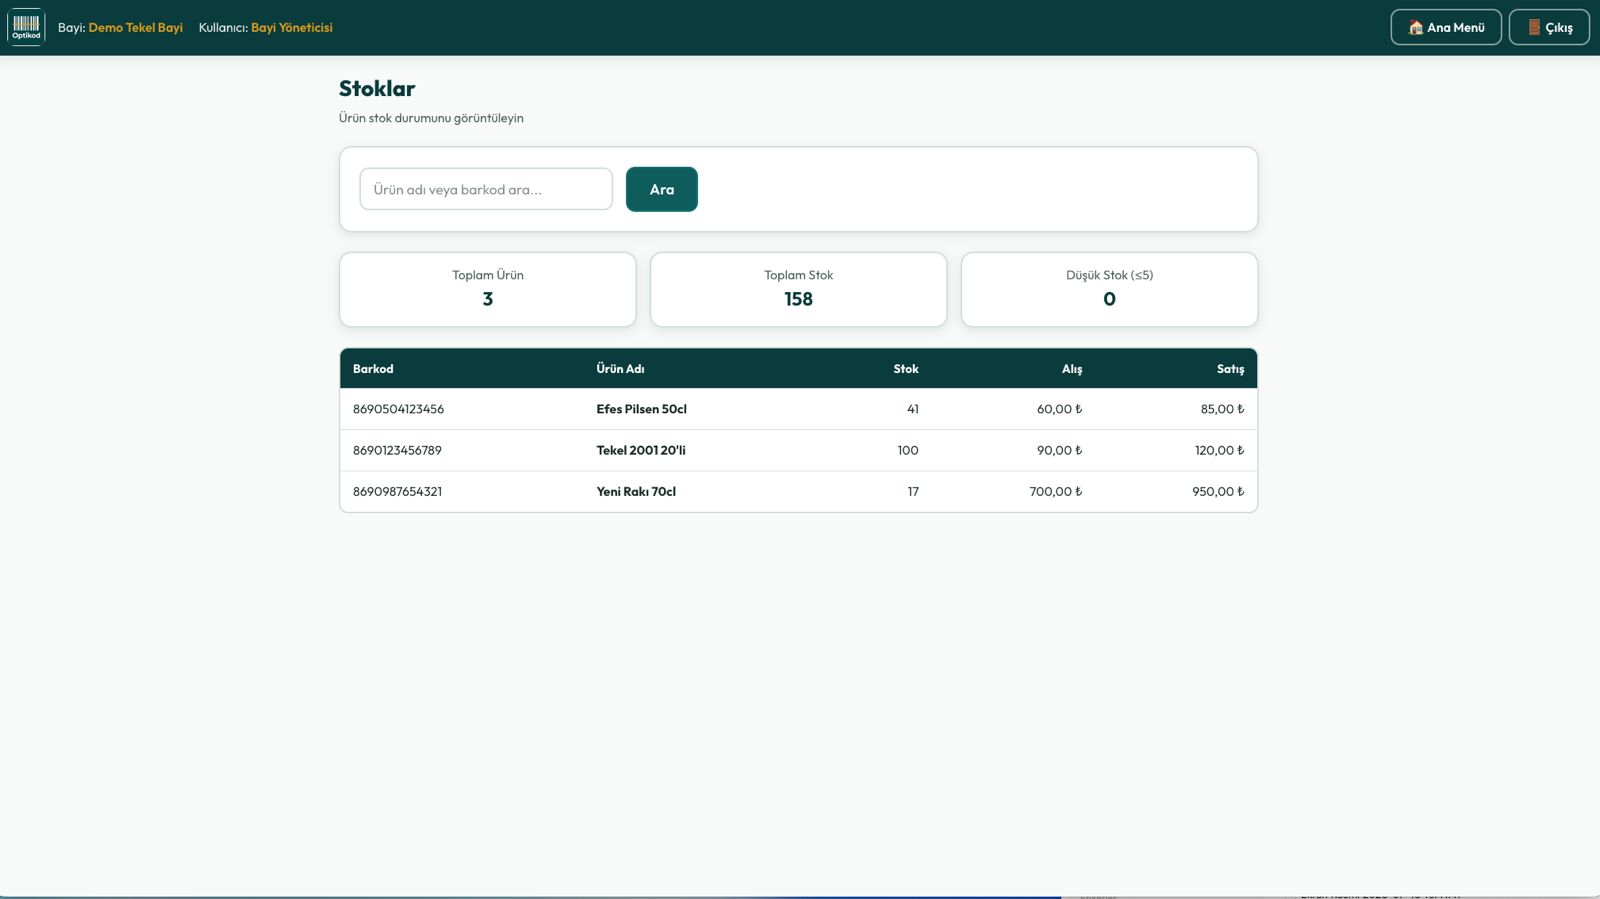
Task: Click the Düşük Stok summary card
Action: click(1109, 289)
